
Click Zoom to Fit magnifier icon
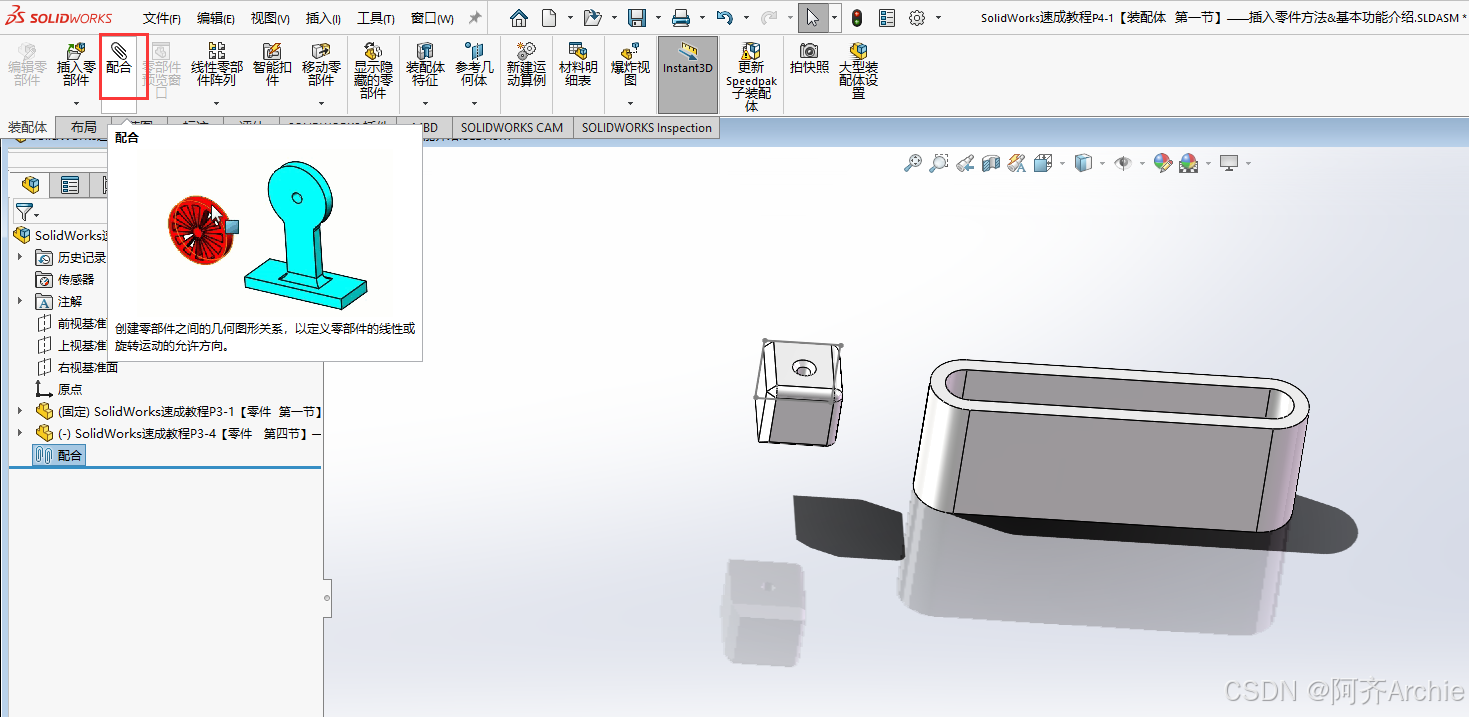(913, 163)
